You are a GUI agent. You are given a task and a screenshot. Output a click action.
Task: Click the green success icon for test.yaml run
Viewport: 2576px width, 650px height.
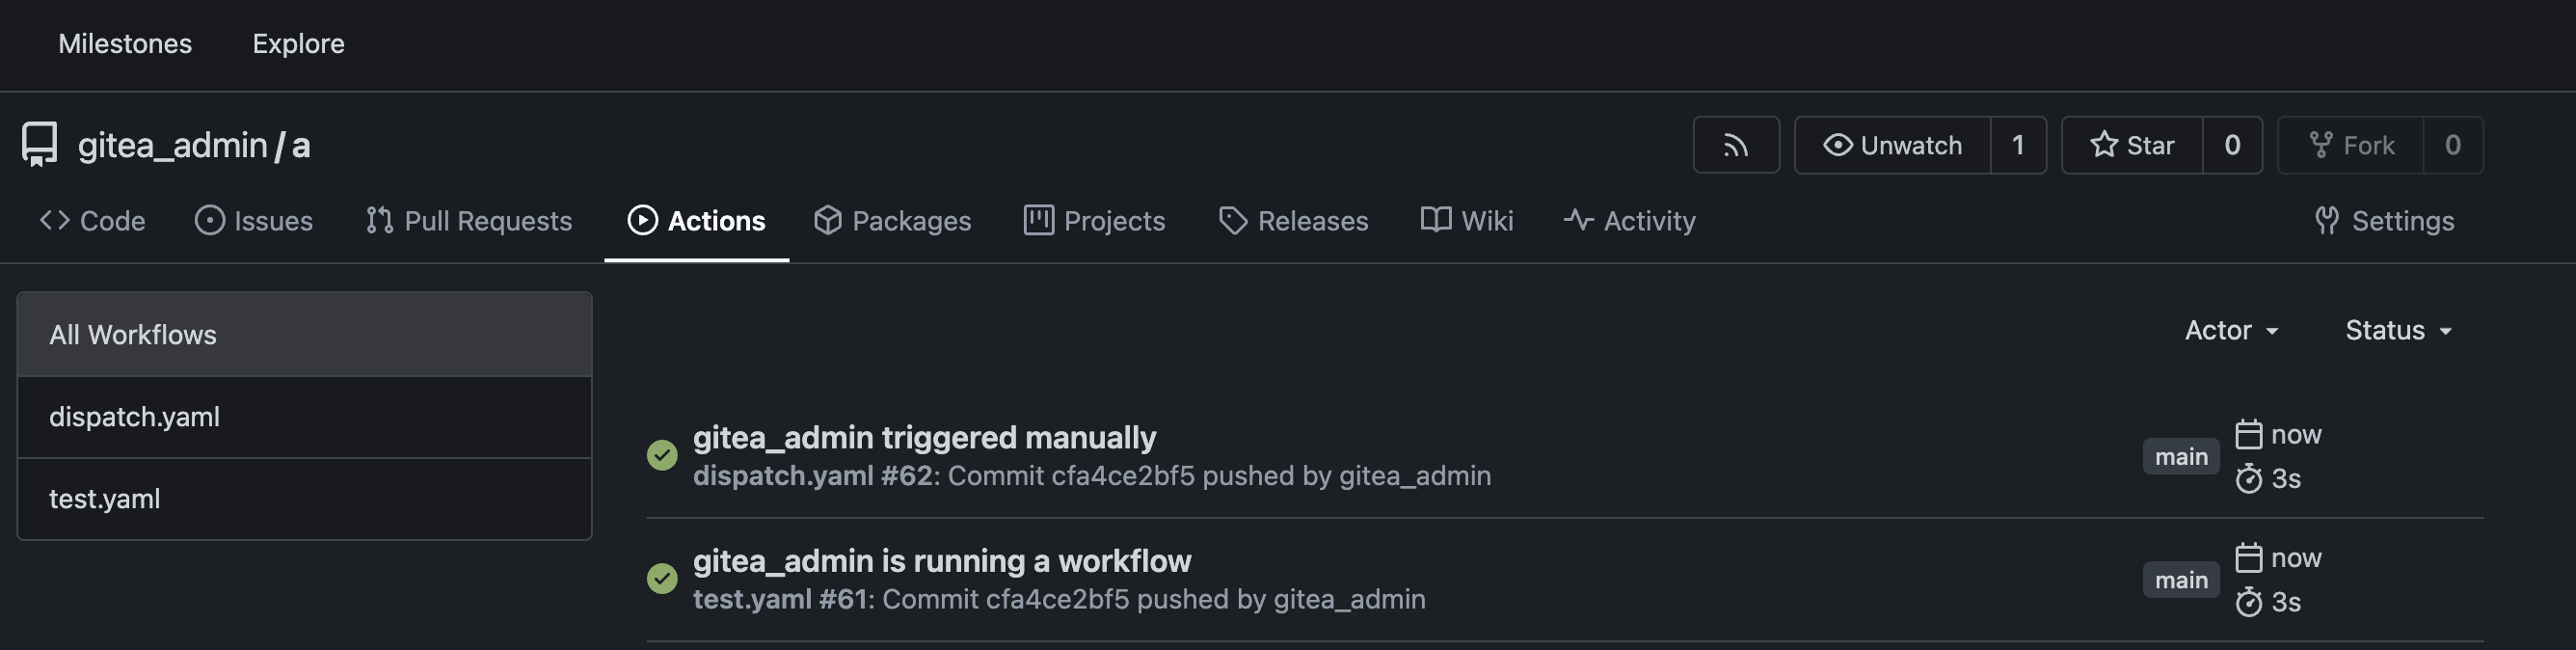coord(662,579)
